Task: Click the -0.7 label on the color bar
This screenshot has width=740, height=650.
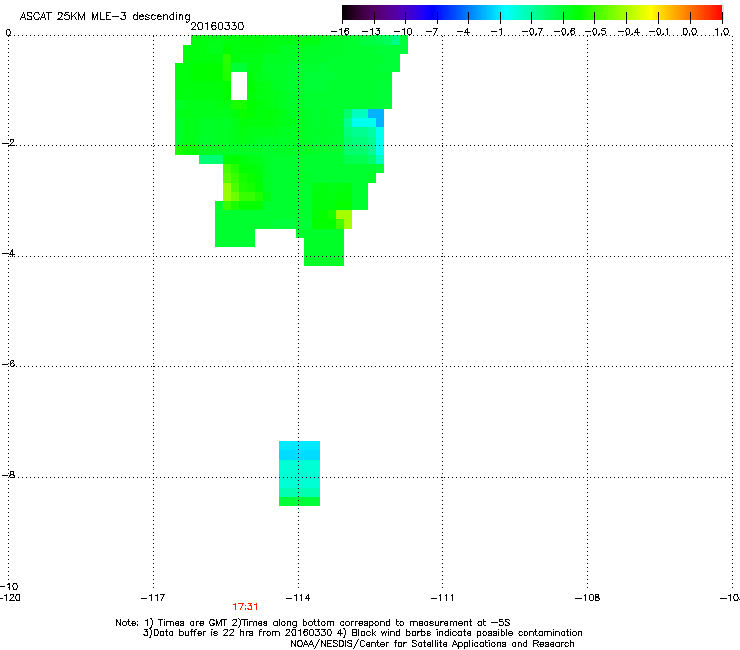Action: (532, 32)
